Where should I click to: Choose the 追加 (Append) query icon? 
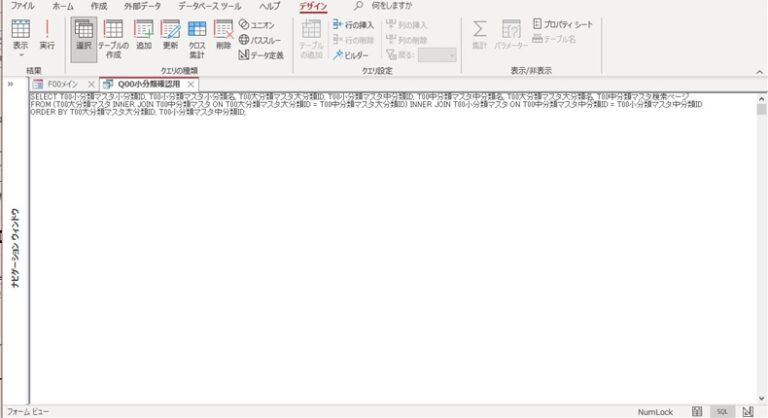coord(144,36)
